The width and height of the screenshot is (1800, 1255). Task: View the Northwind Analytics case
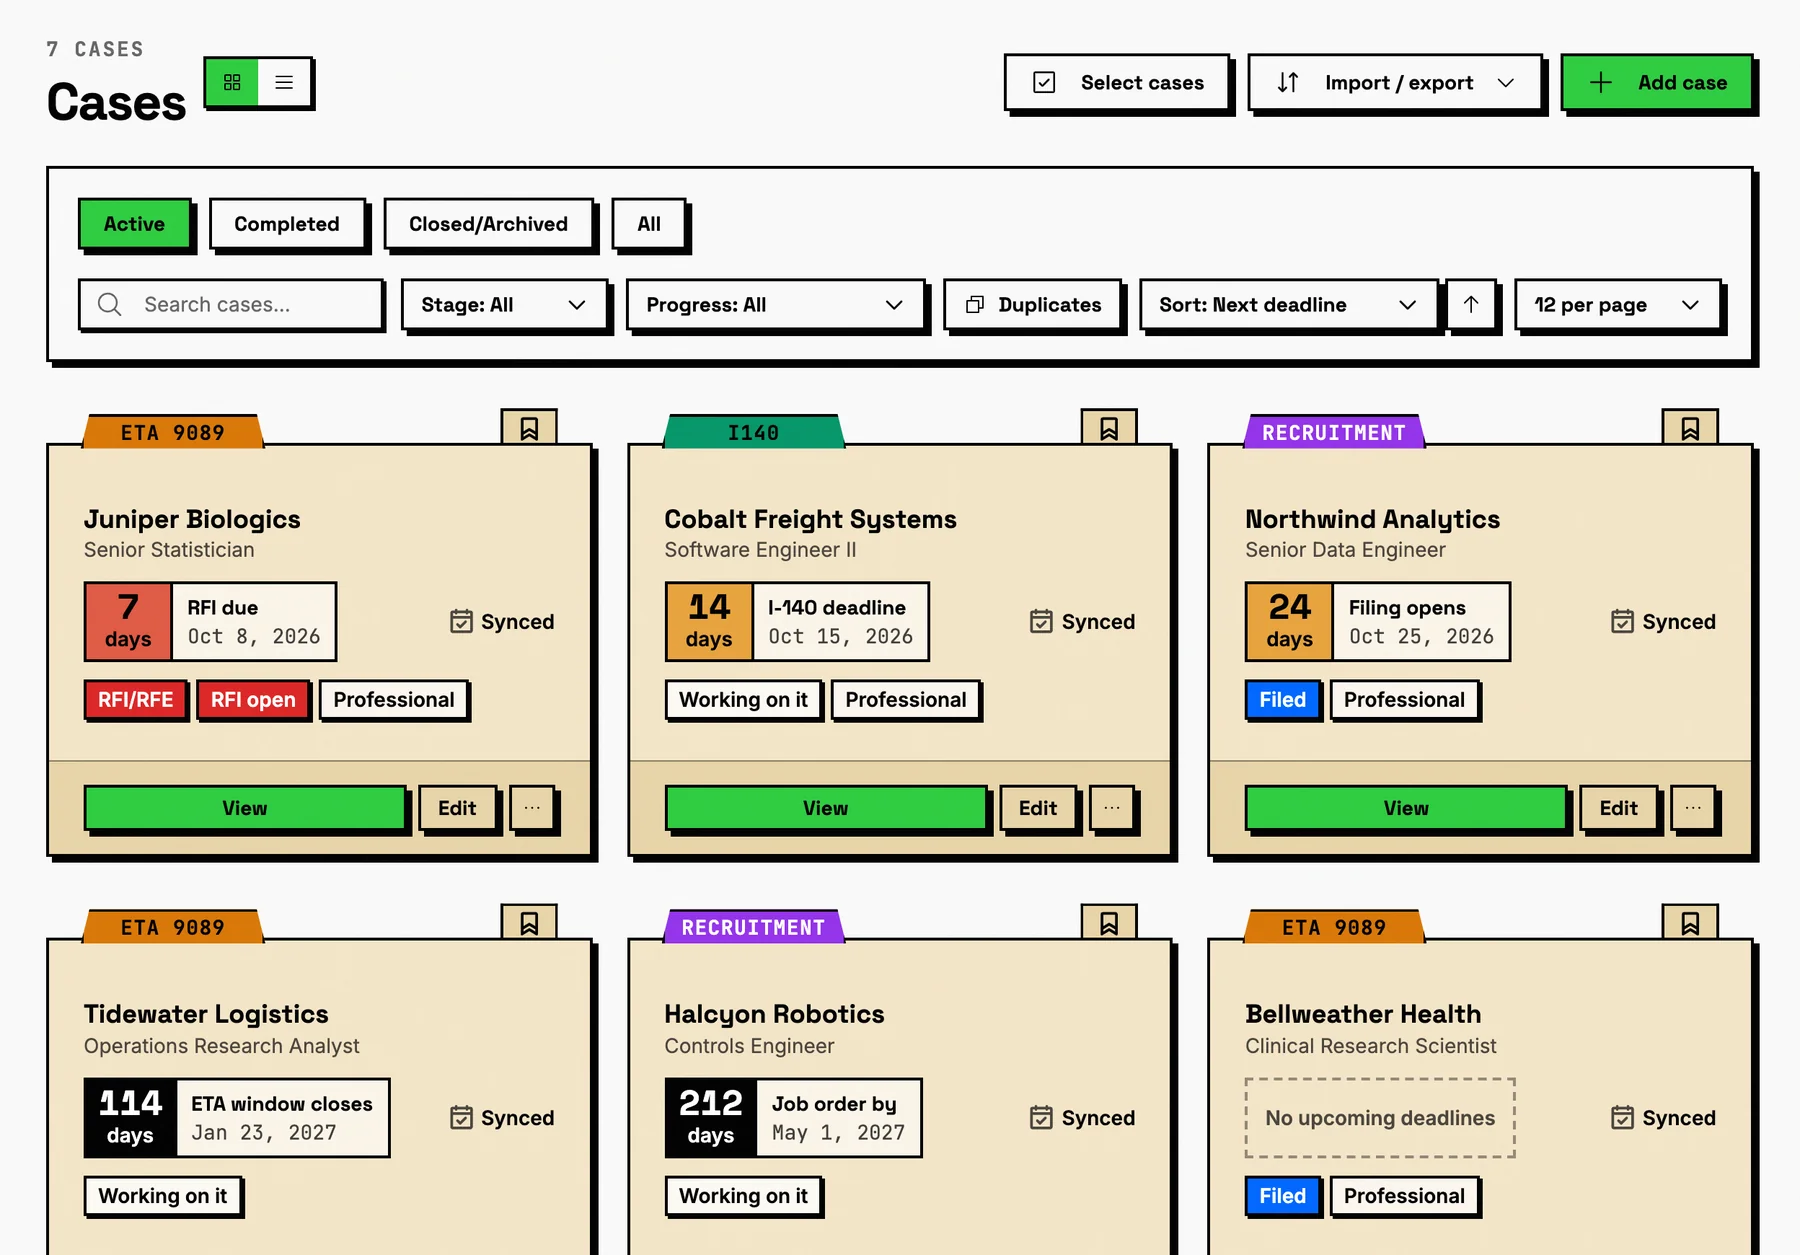(1405, 807)
